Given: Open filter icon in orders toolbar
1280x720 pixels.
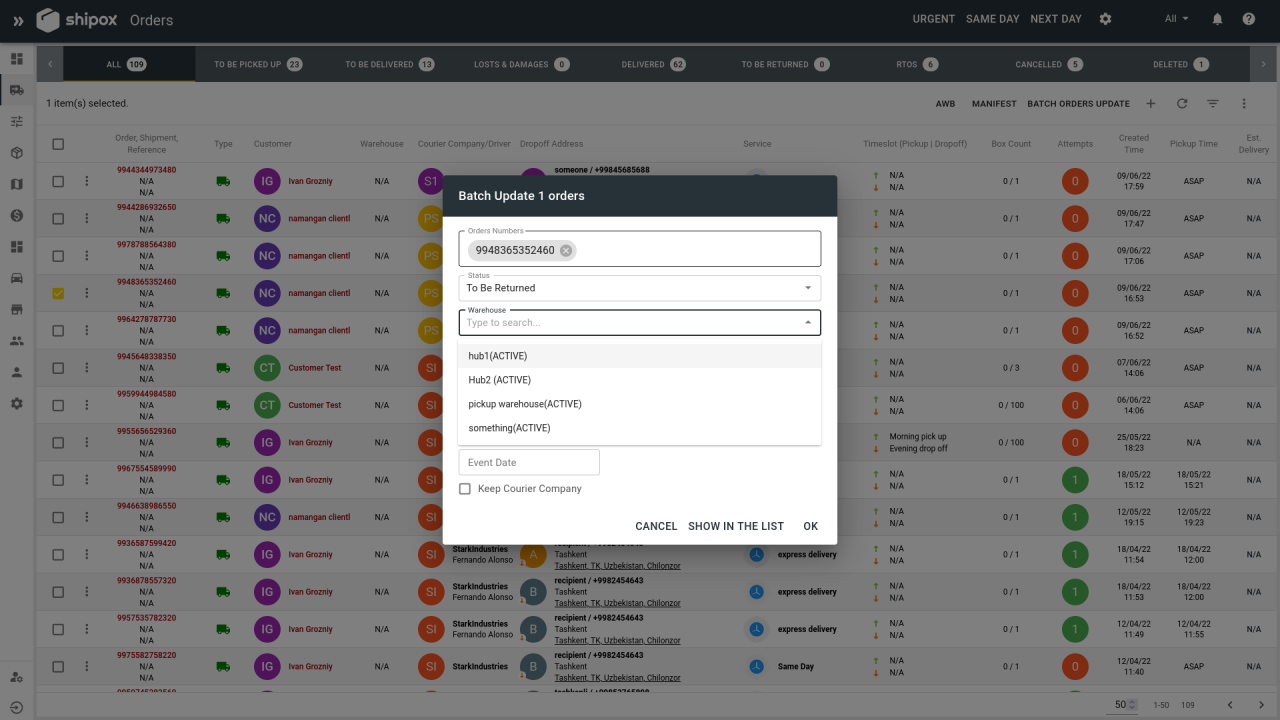Looking at the screenshot, I should (1213, 104).
